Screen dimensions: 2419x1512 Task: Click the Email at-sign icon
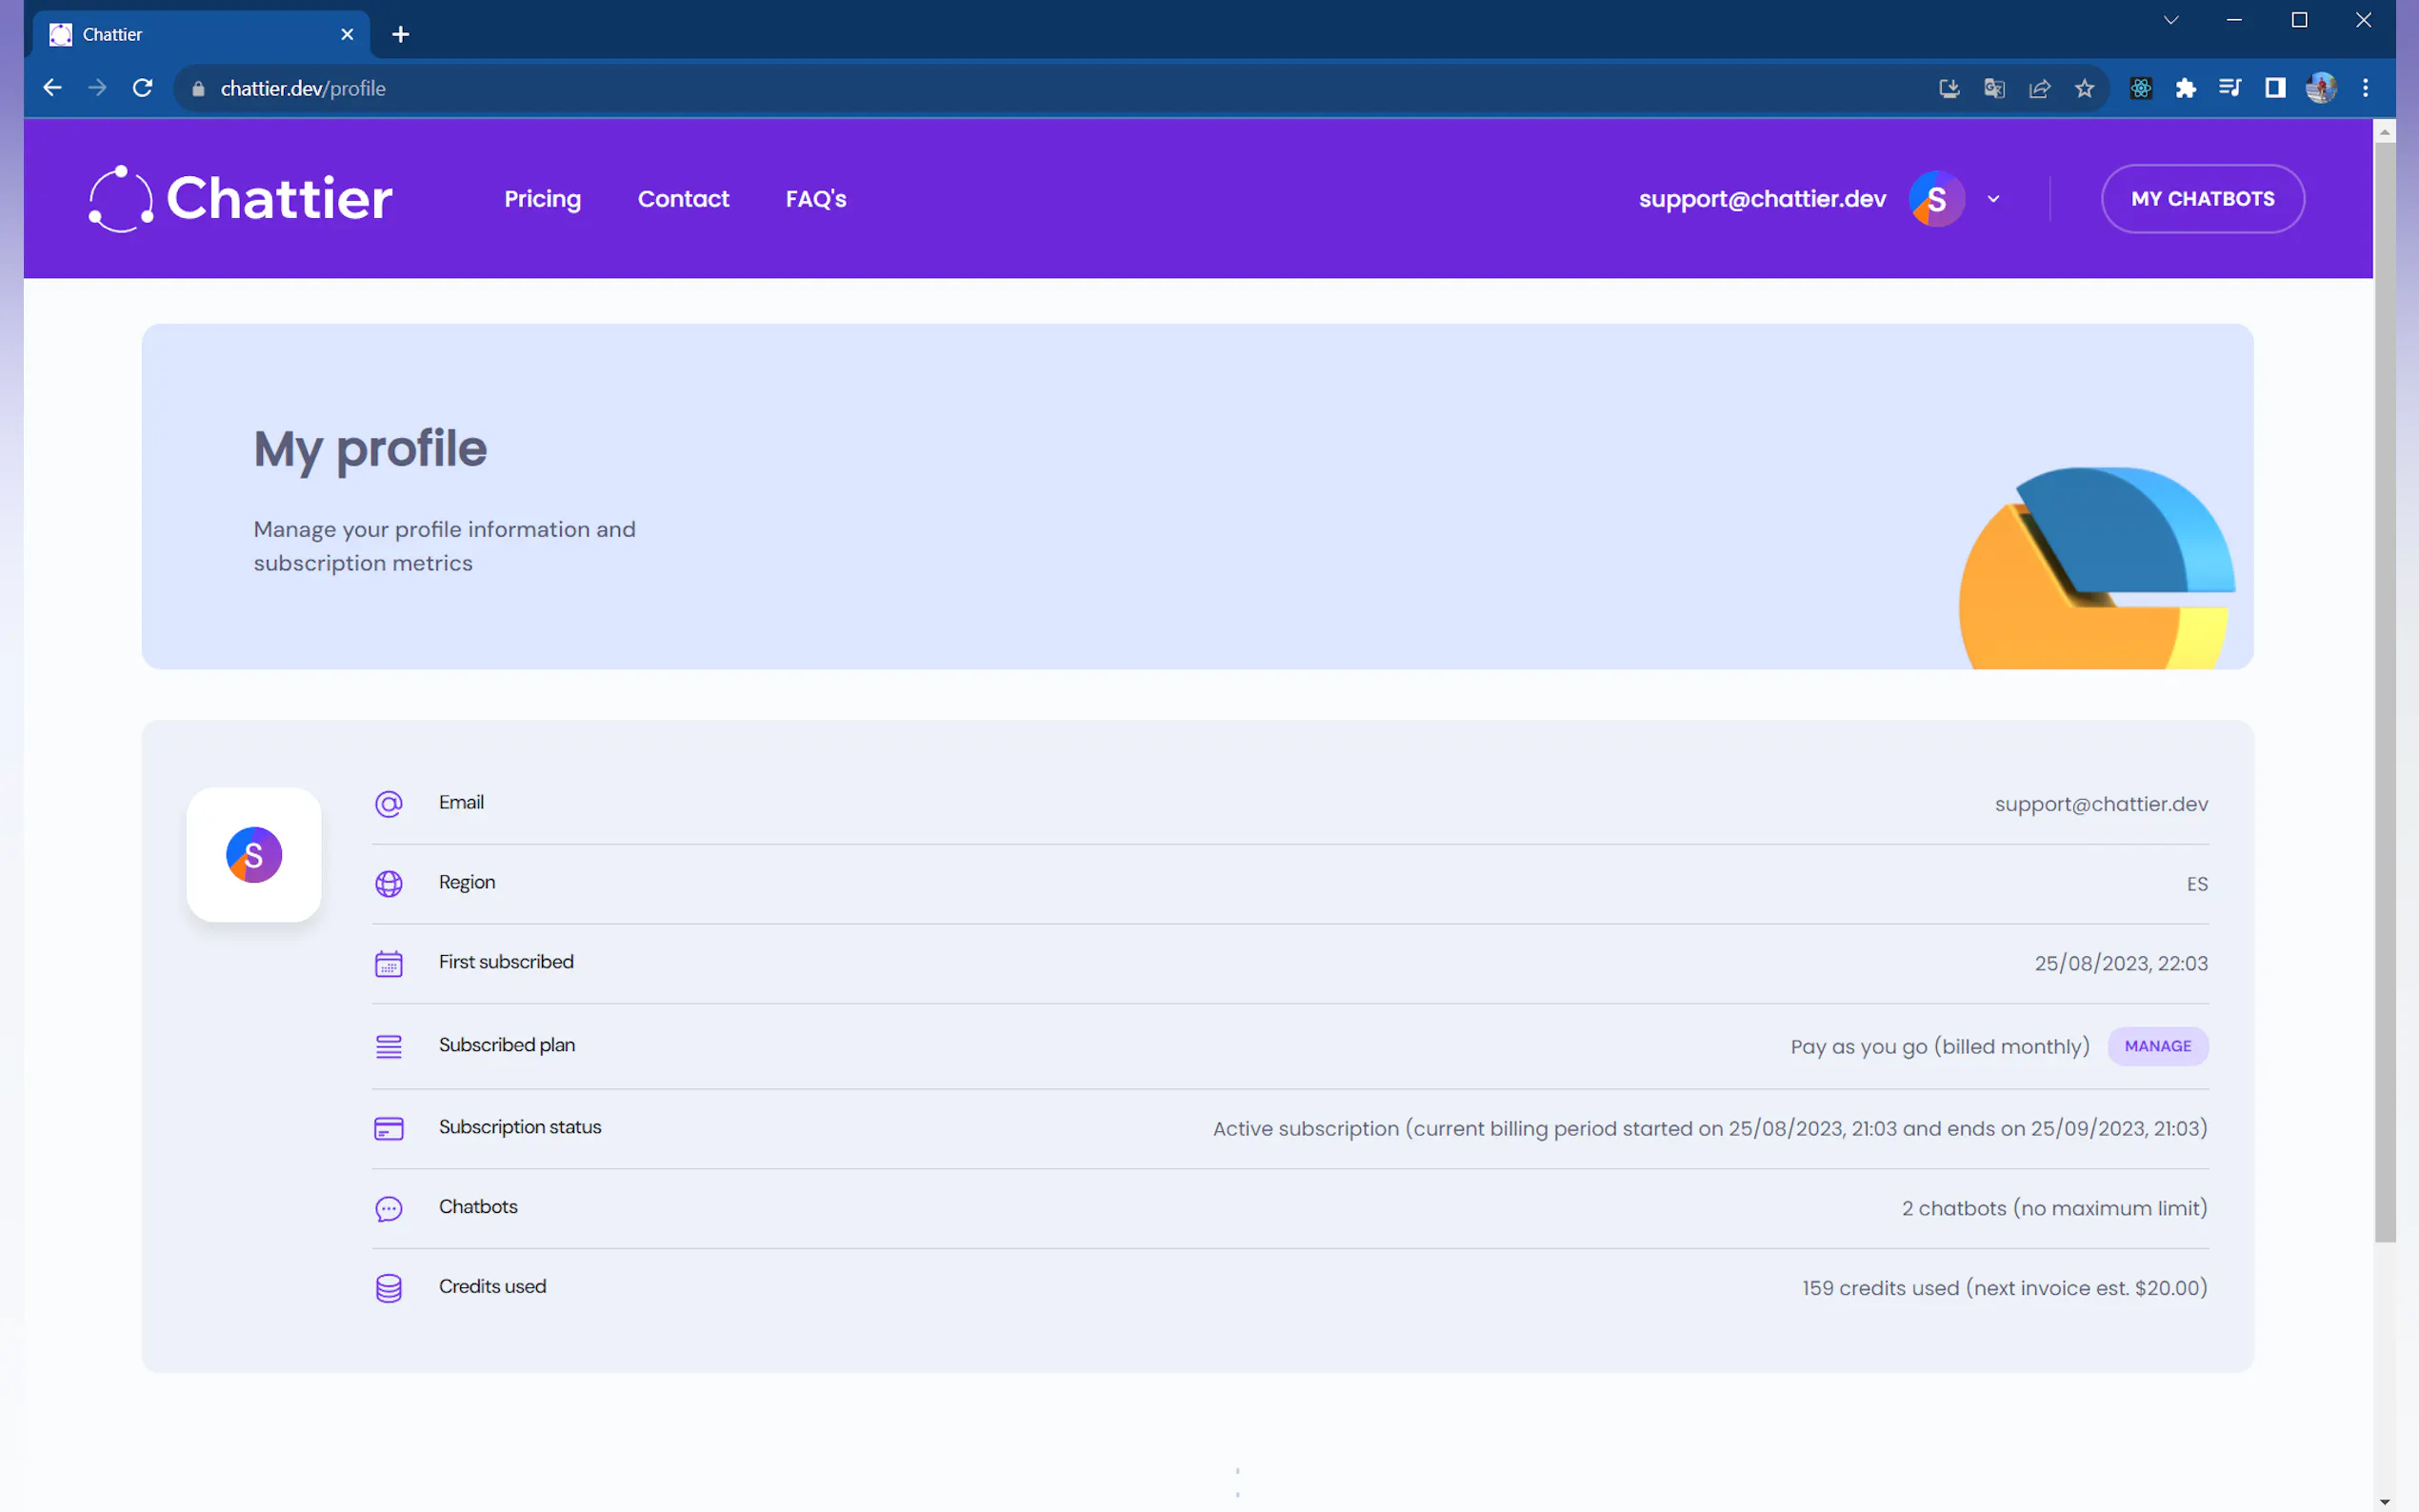[388, 804]
